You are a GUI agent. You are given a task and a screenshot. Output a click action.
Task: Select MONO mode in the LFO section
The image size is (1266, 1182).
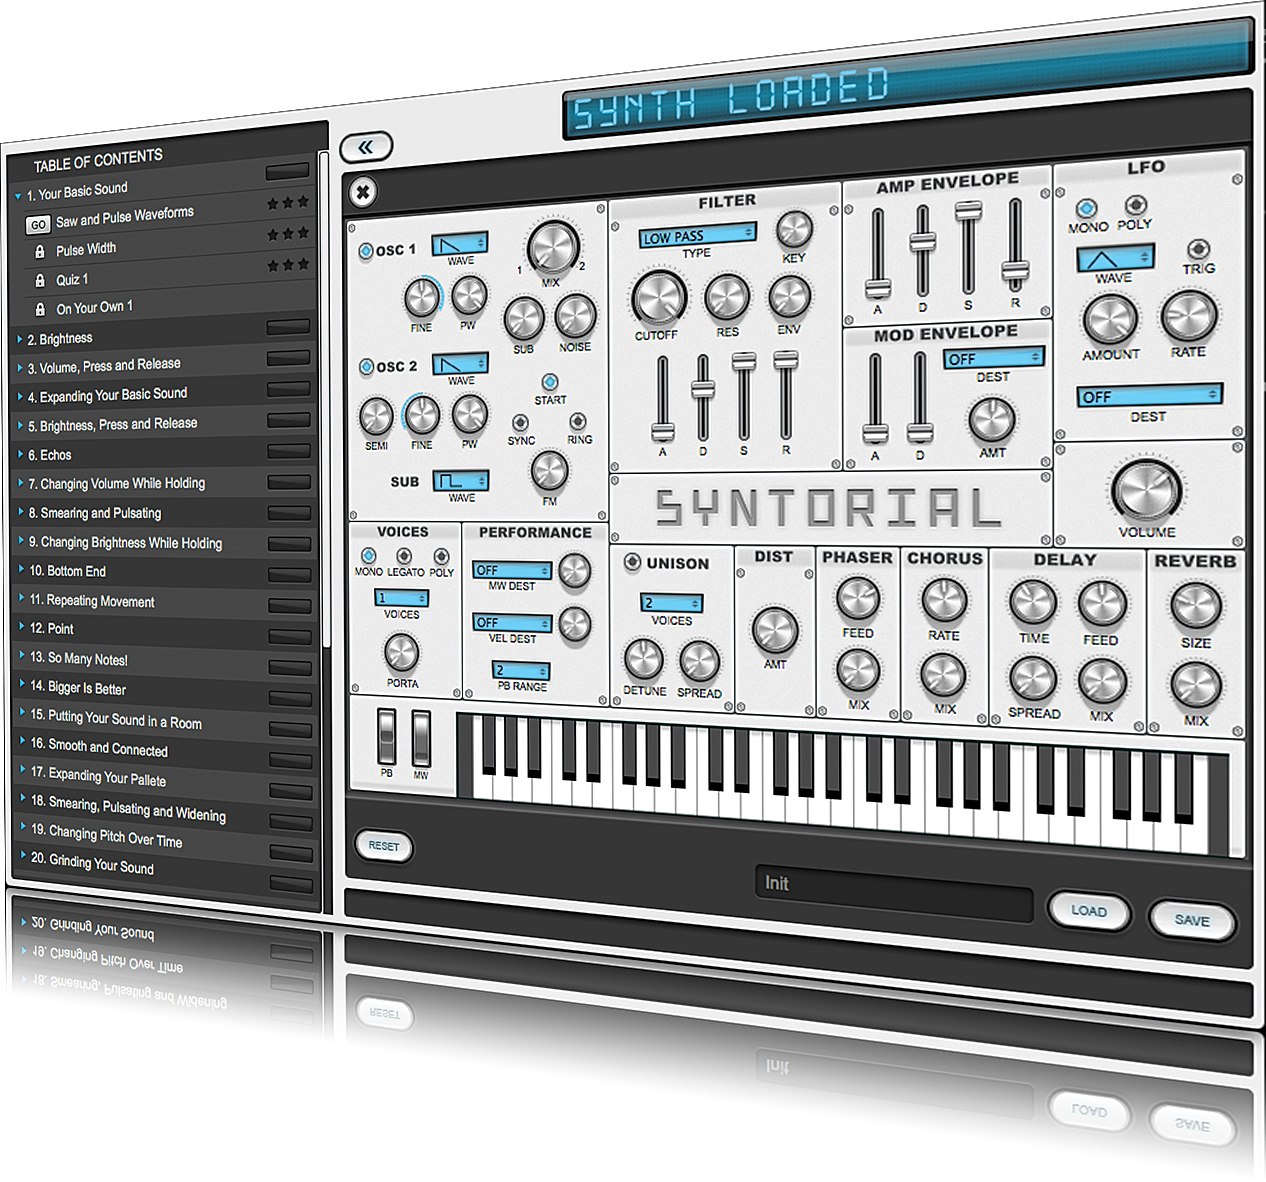point(1086,208)
